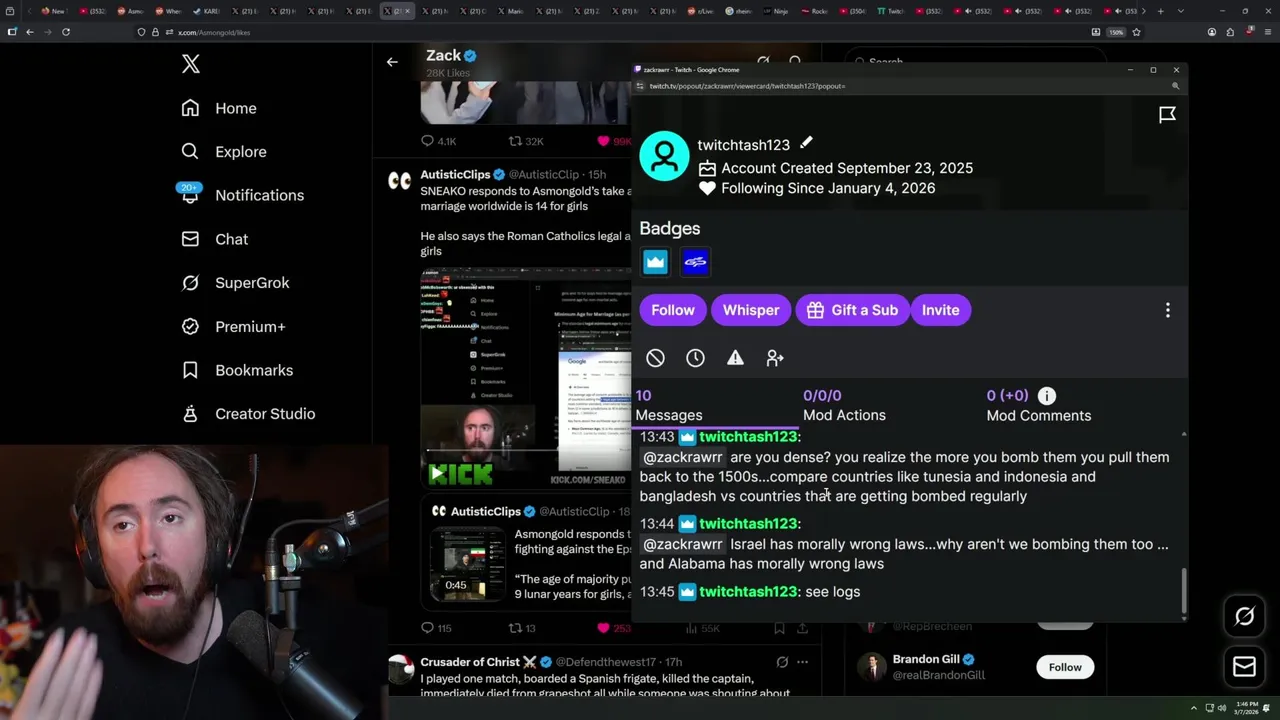Click the X logo in the sidebar

(191, 64)
